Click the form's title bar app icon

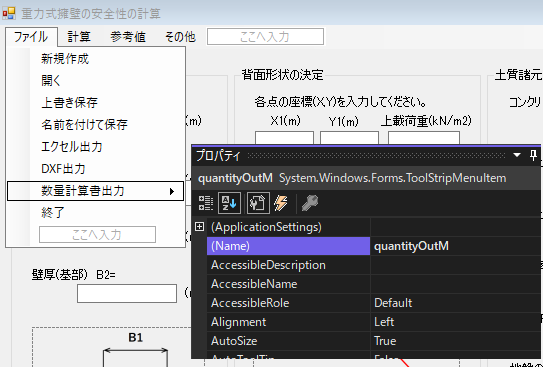[9, 13]
